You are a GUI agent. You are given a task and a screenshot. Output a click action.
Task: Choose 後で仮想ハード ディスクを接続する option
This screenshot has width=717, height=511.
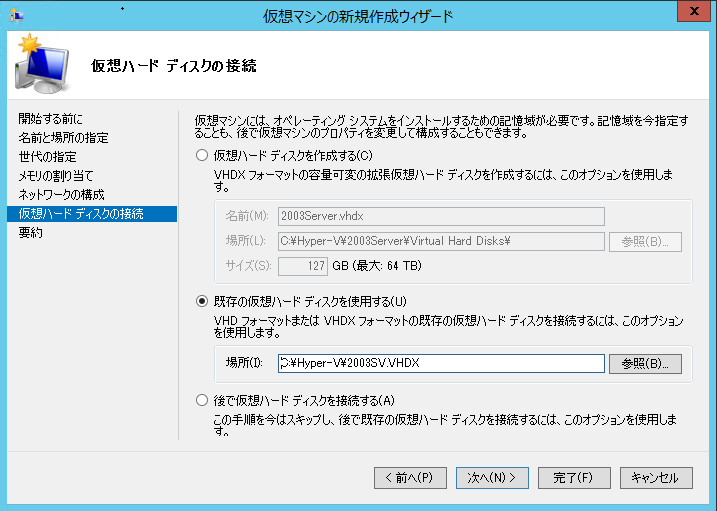pos(202,401)
